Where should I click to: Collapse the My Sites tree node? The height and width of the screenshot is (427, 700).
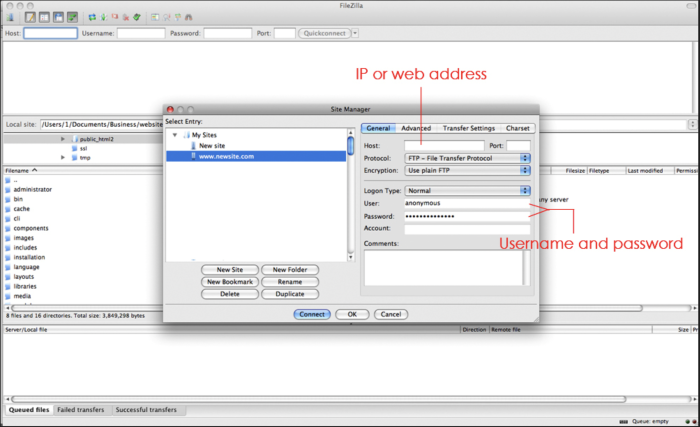pos(175,134)
